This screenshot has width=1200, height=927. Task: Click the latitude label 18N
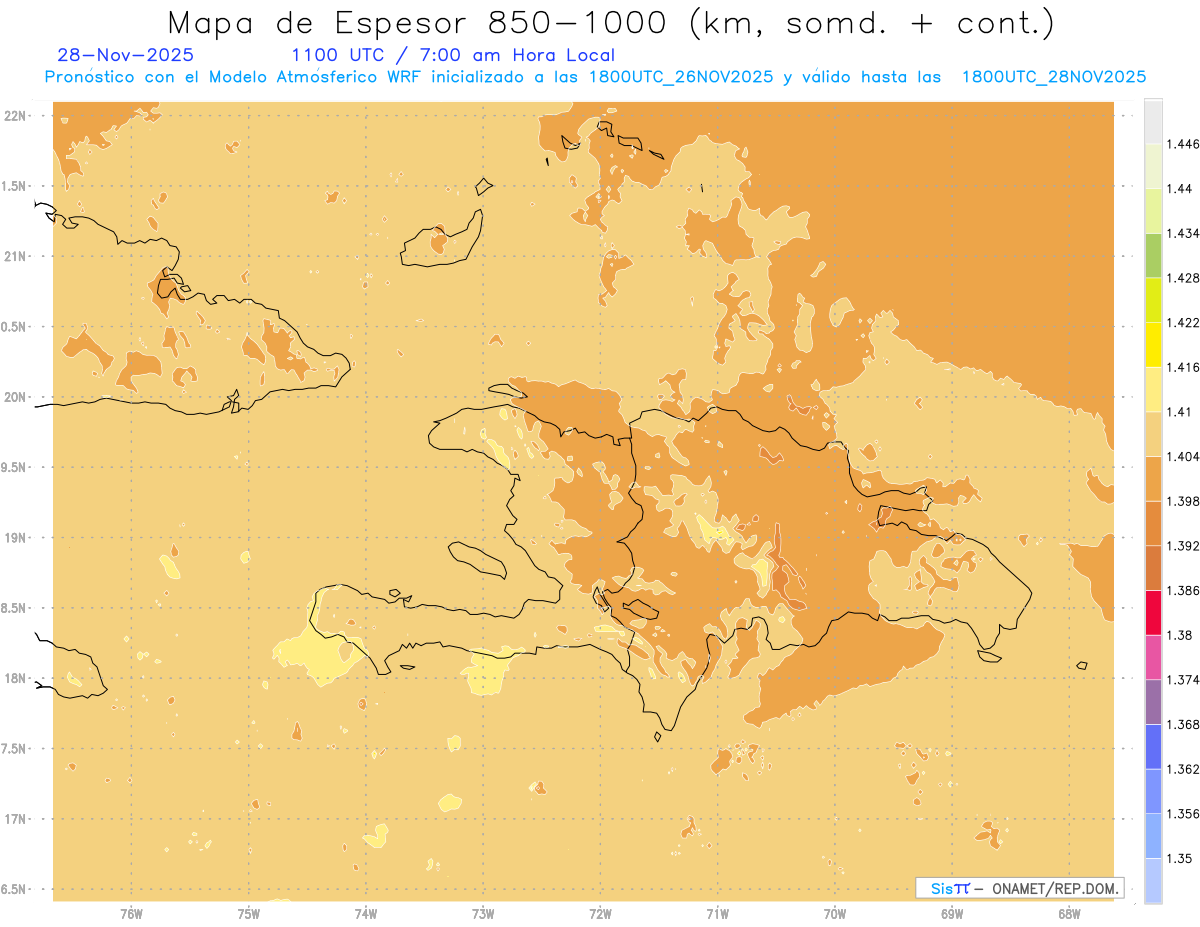[x=14, y=679]
